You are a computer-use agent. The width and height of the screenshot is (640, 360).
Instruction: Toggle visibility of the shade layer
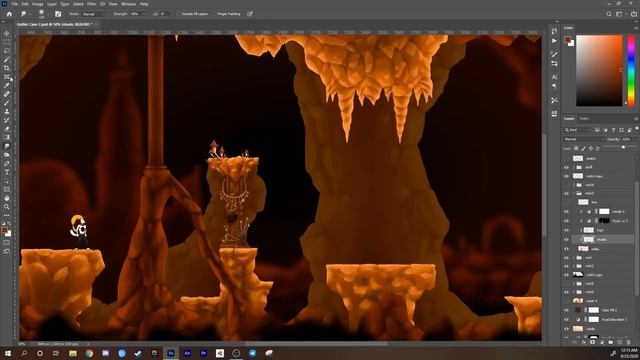(x=566, y=240)
